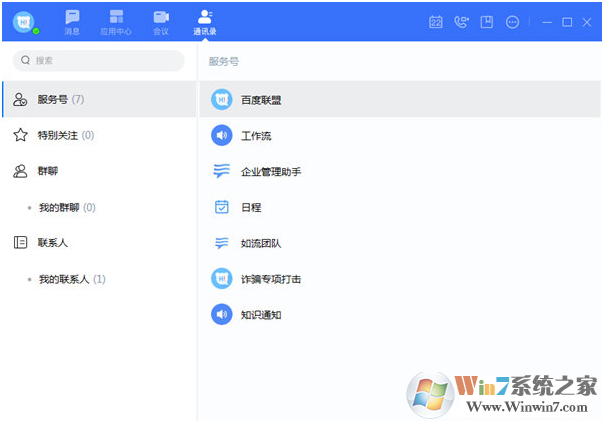Open the bookmark notes icon
604x421 pixels.
487,22
